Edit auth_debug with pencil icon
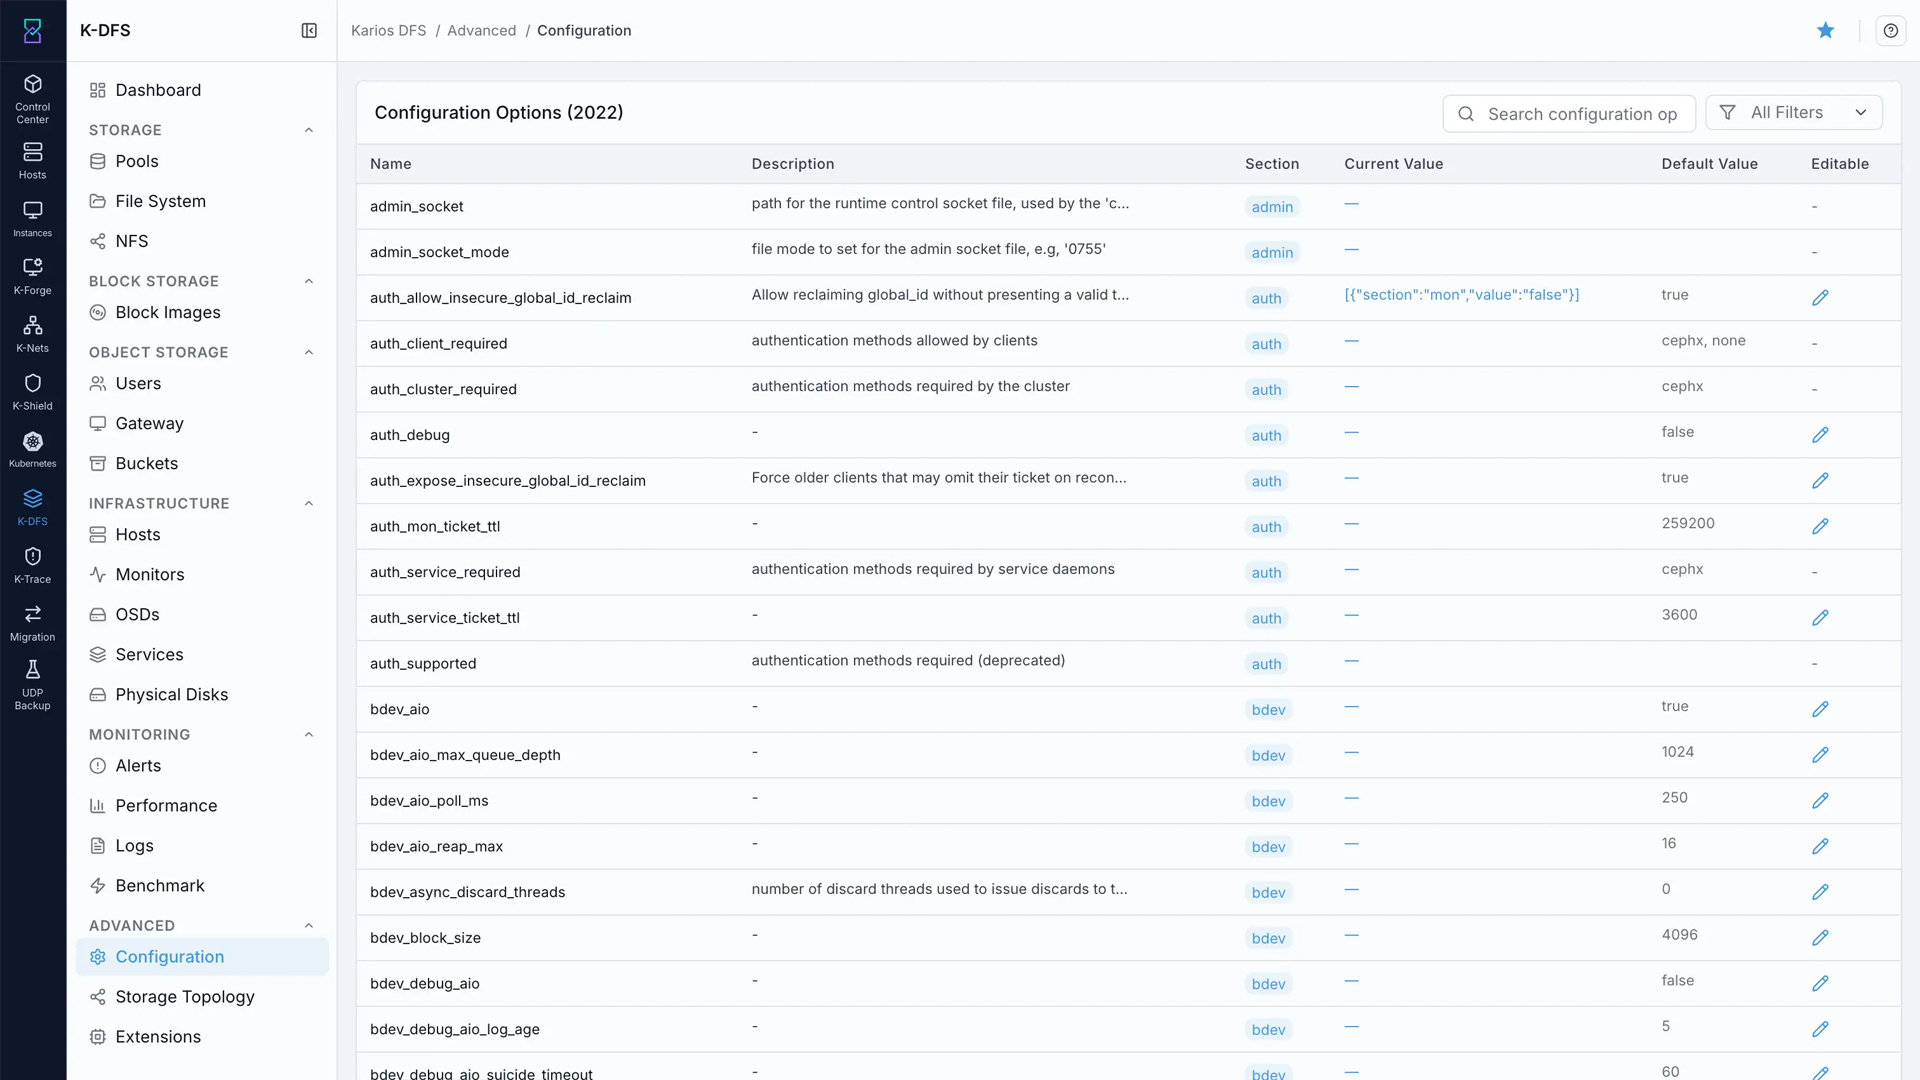Image resolution: width=1920 pixels, height=1080 pixels. (x=1820, y=435)
